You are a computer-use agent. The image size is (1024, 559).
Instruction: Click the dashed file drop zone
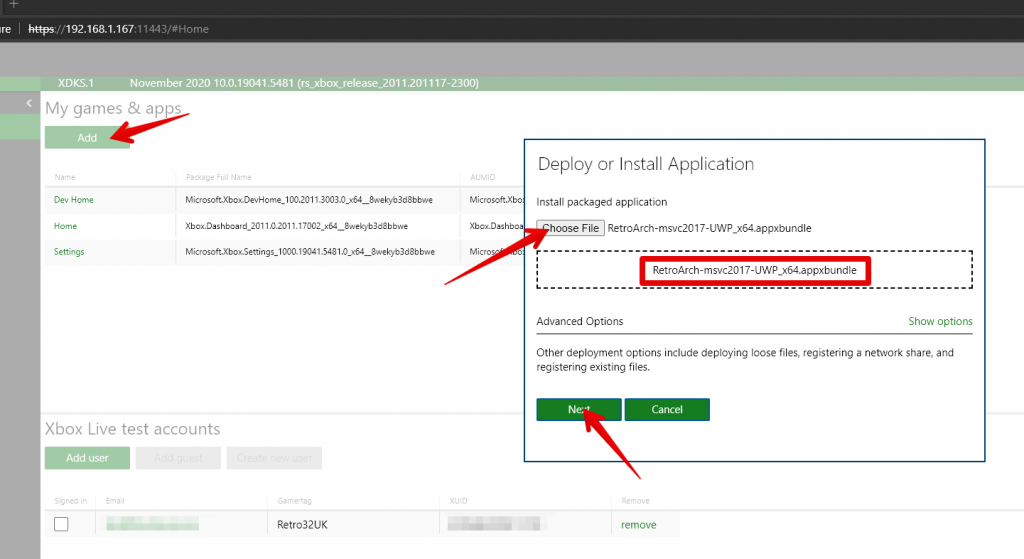coord(754,270)
